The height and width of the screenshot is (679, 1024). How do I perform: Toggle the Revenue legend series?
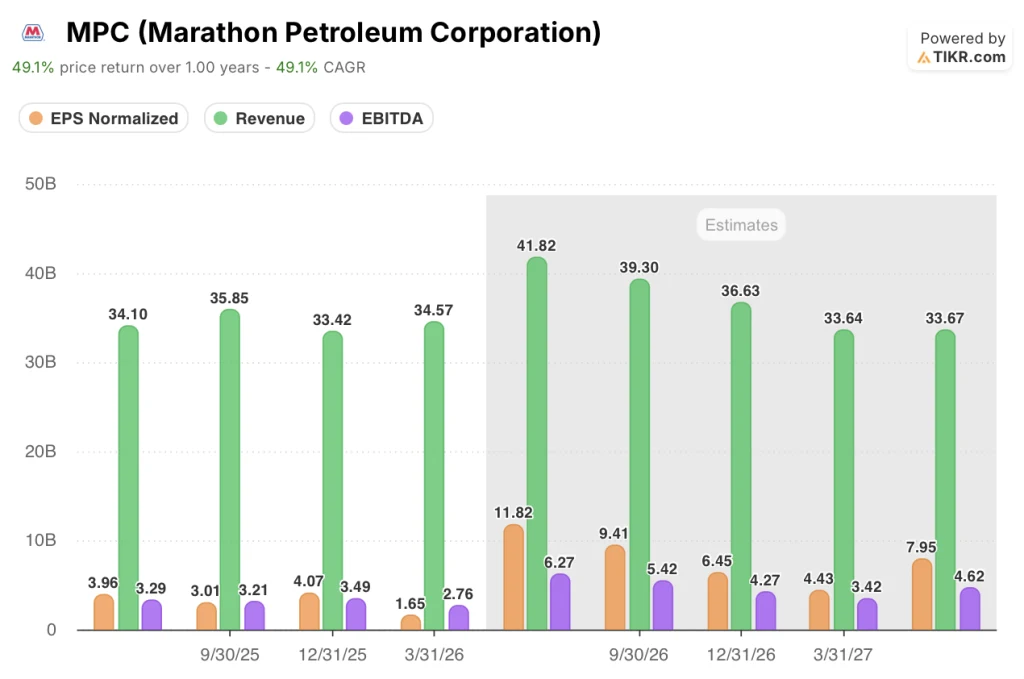259,118
